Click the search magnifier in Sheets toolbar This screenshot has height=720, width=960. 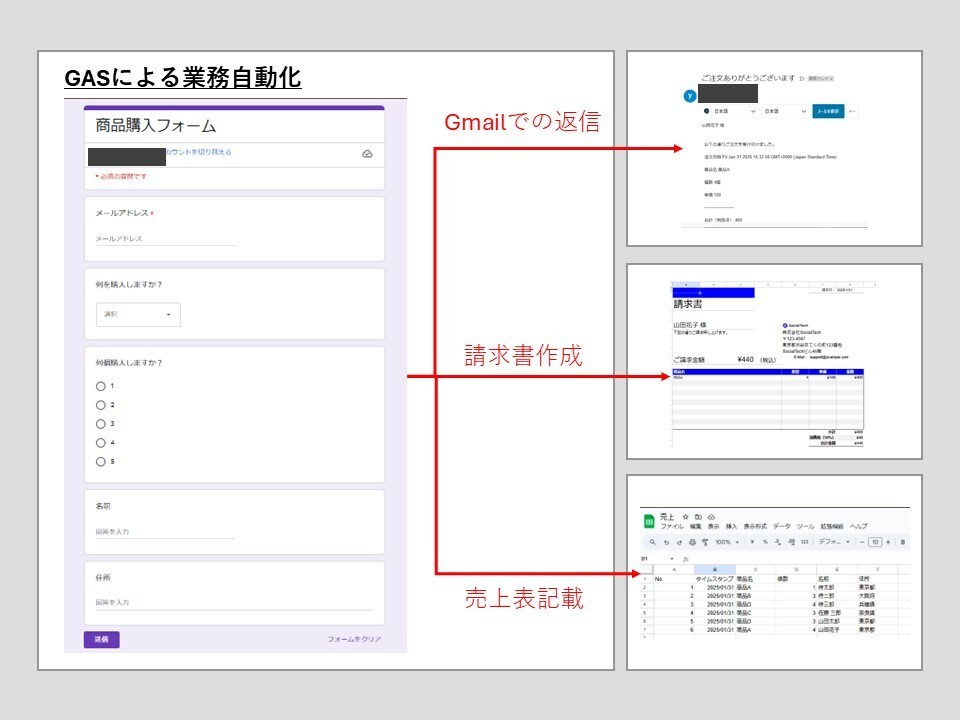[x=653, y=542]
